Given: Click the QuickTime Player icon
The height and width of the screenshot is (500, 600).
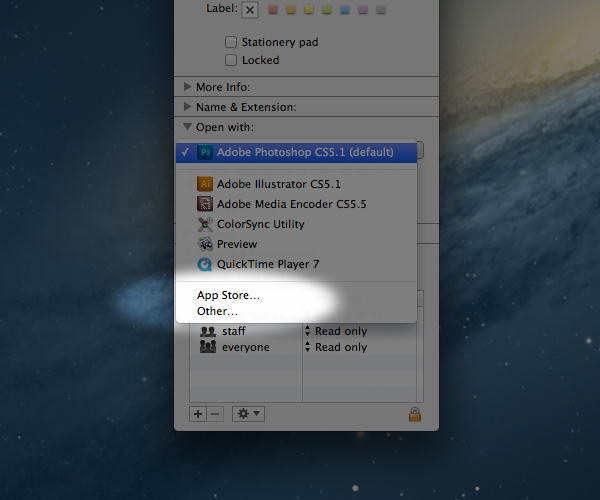Looking at the screenshot, I should click(205, 264).
